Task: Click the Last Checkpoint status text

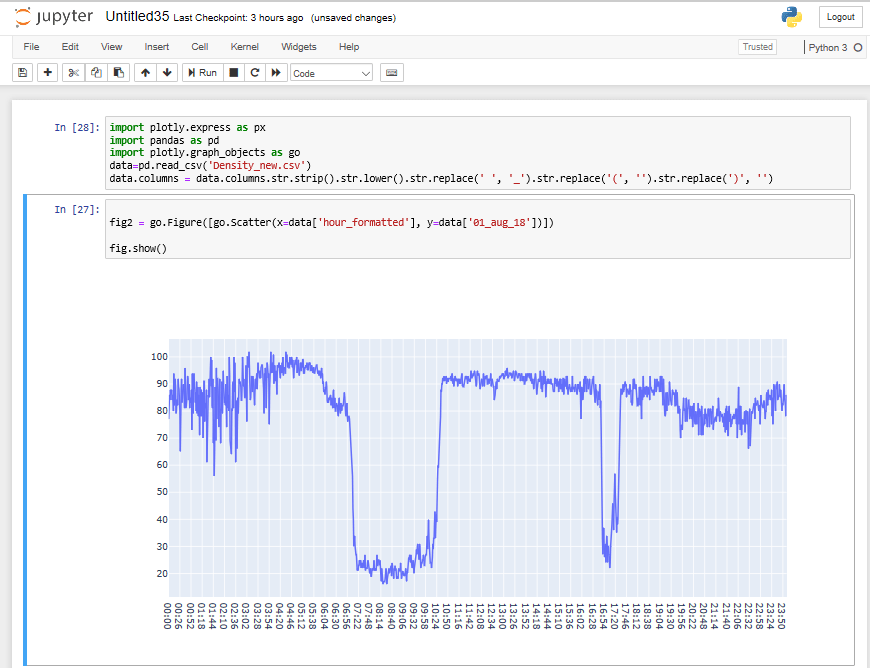Action: point(239,18)
